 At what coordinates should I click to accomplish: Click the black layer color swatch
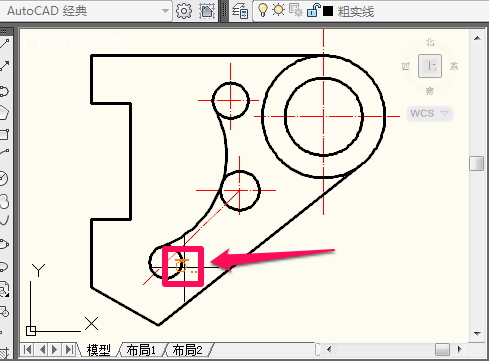[x=328, y=11]
